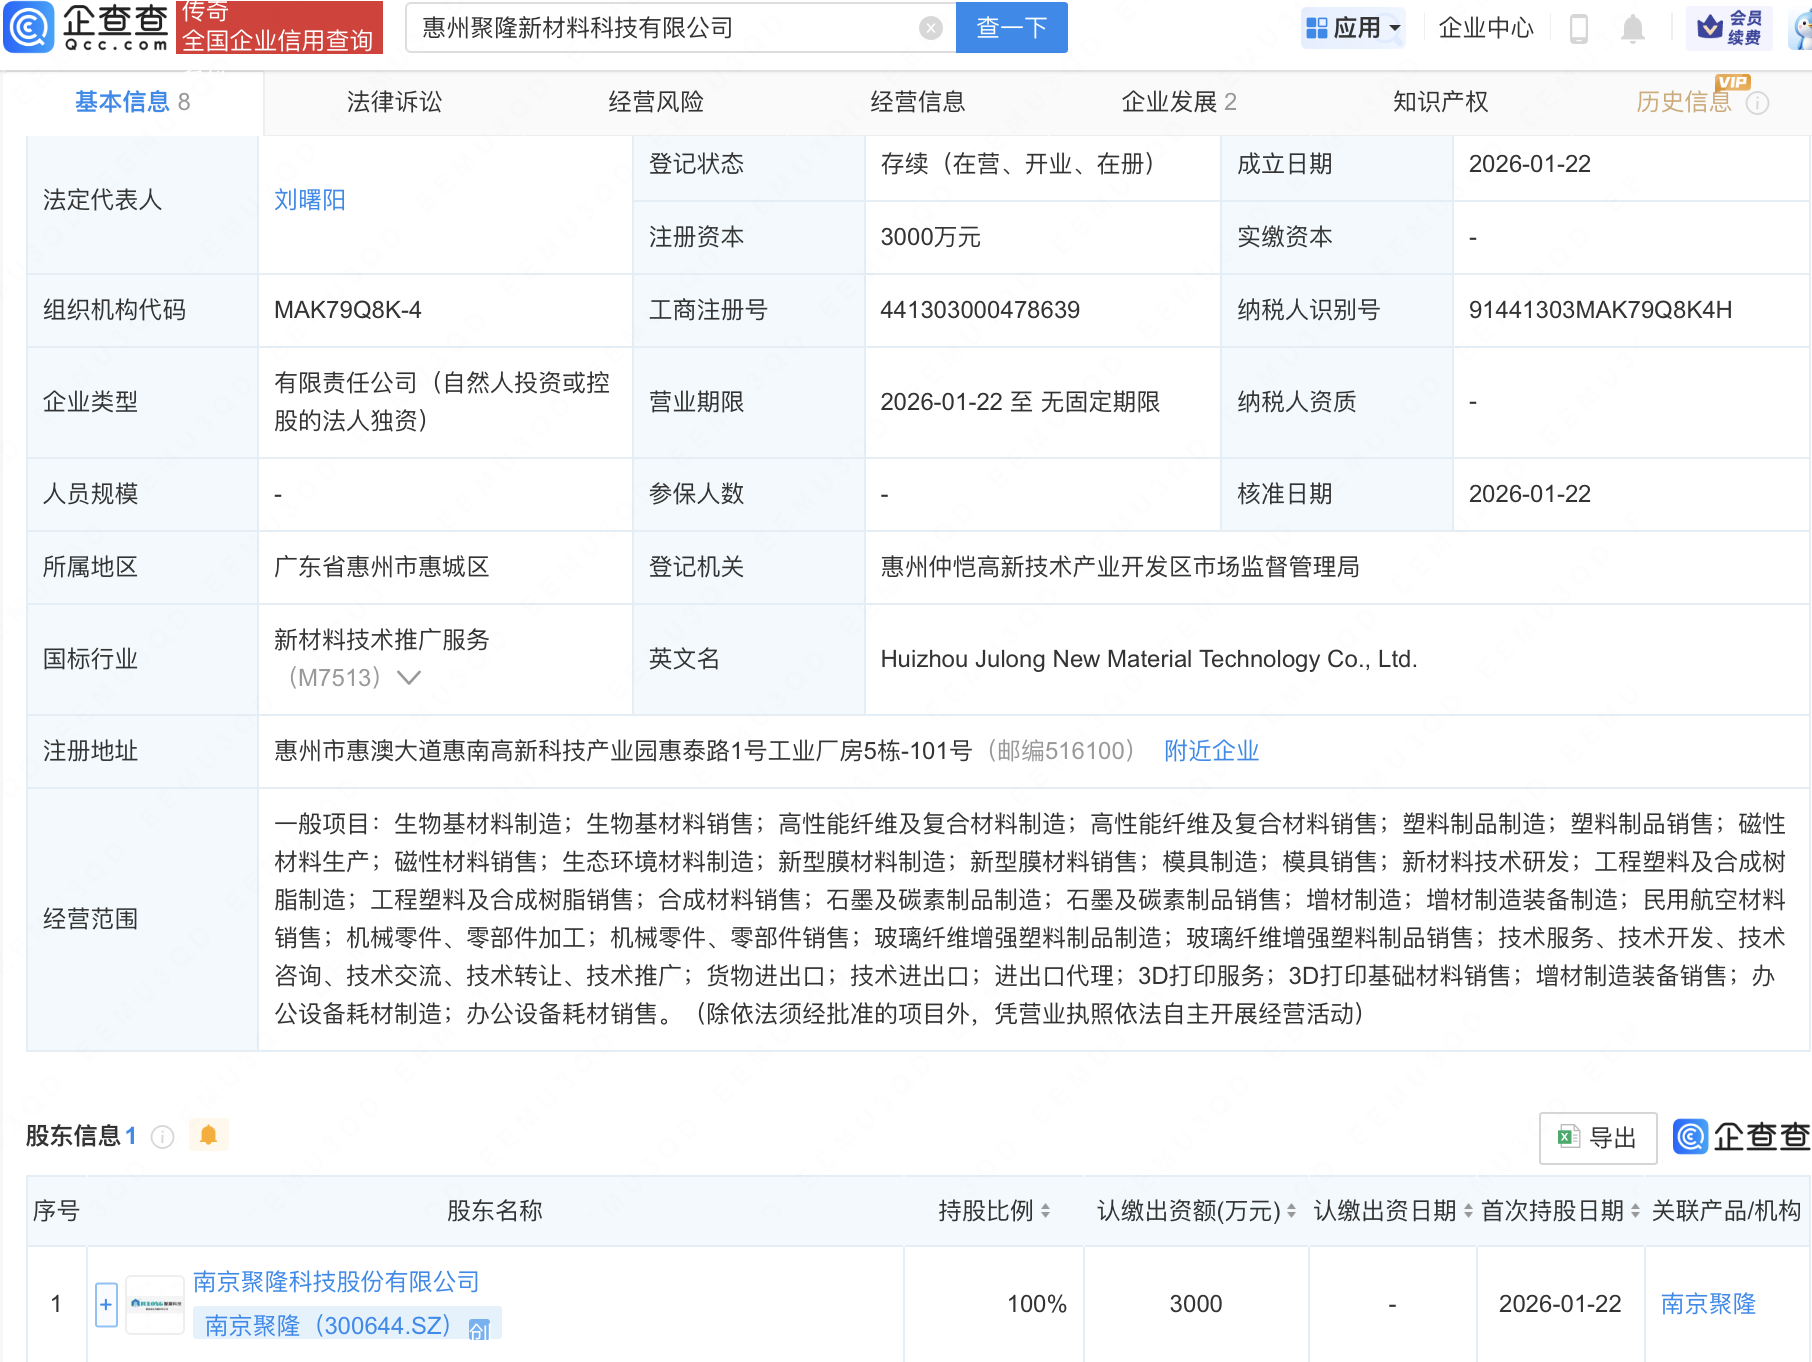
Task: Open the 应用 dropdown in the top bar
Action: tap(1353, 27)
